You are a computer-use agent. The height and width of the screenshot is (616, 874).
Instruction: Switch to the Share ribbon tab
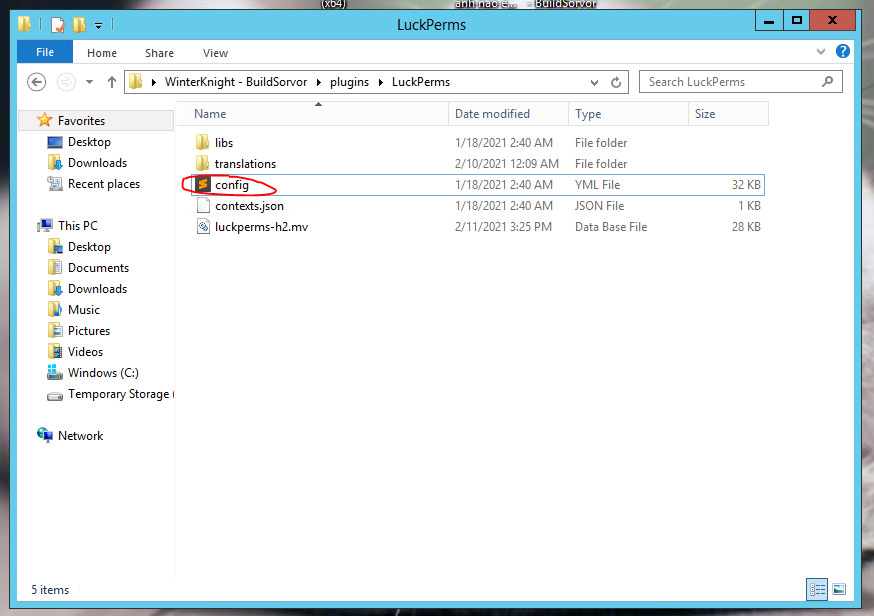159,53
